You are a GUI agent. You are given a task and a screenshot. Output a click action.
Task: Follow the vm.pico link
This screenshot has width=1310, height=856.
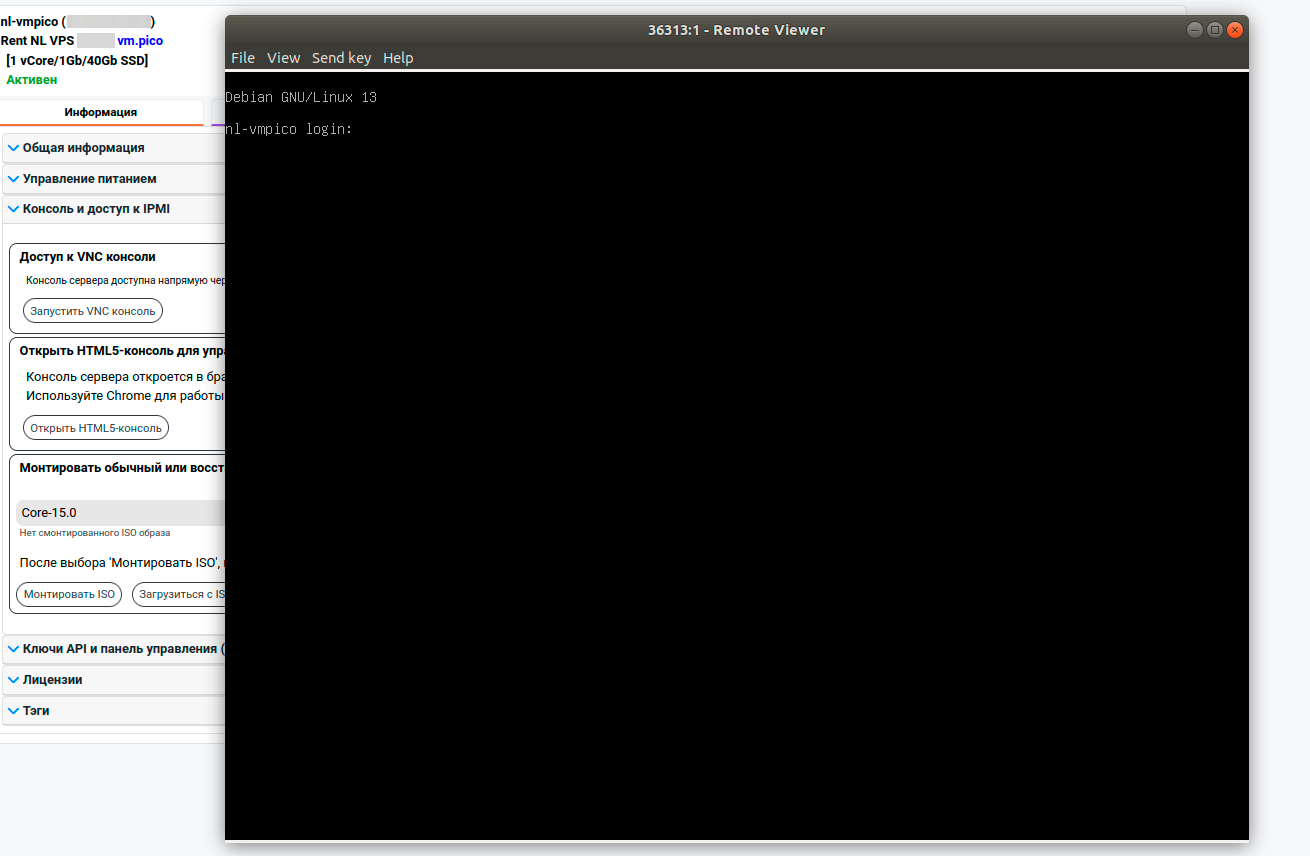pyautogui.click(x=140, y=41)
